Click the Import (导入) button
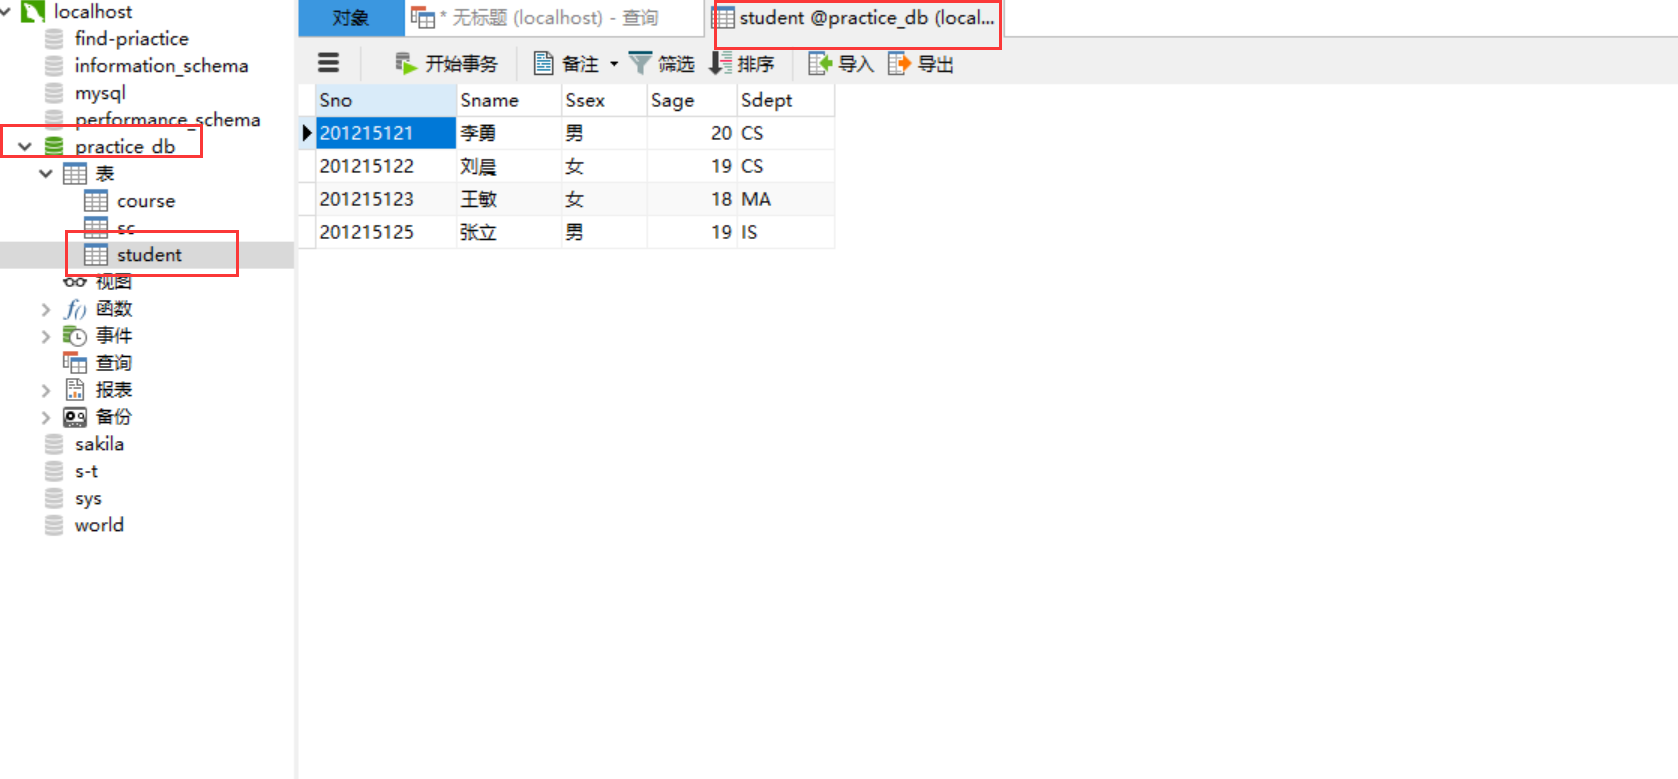The image size is (1678, 779). [841, 64]
